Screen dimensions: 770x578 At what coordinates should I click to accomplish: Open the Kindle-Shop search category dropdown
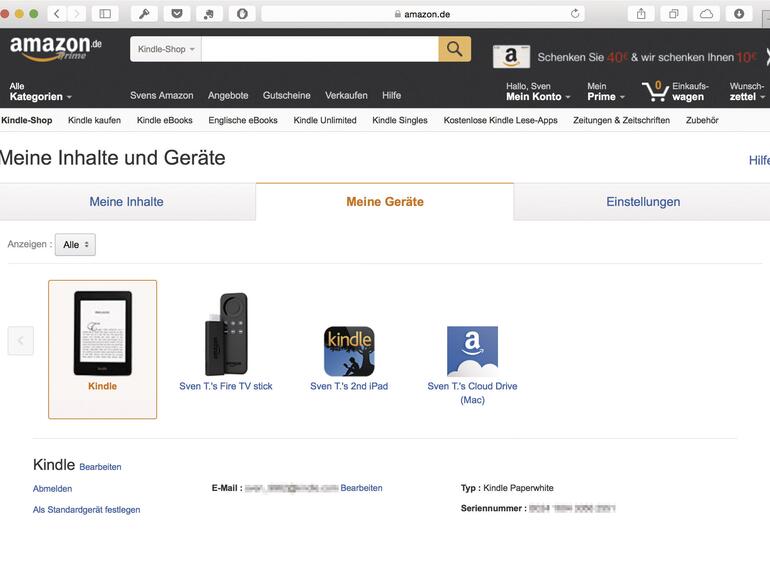pos(165,49)
